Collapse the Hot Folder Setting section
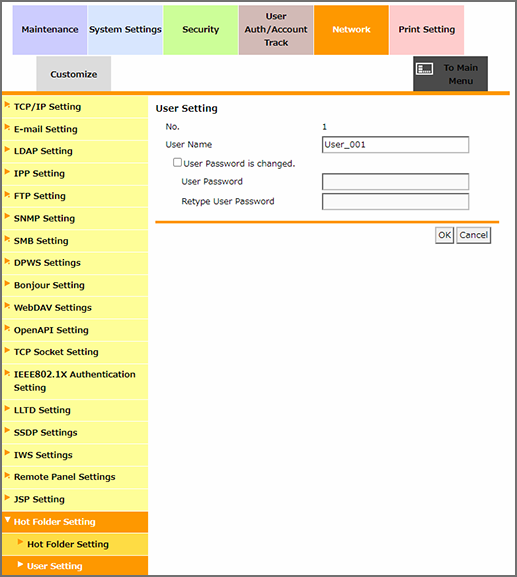This screenshot has height=577, width=517. click(75, 522)
